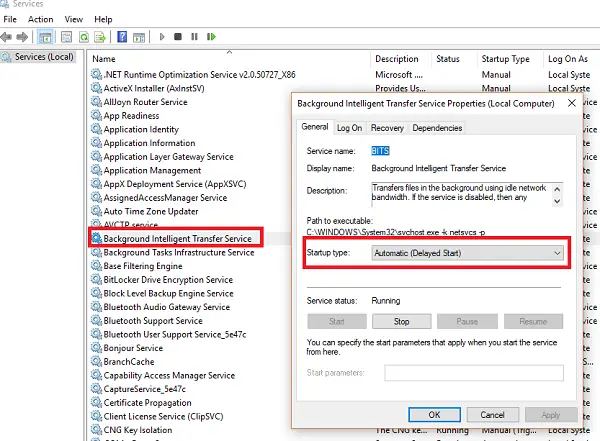The image size is (600, 441).
Task: Click the Export List toolbar icon
Action: (100, 37)
